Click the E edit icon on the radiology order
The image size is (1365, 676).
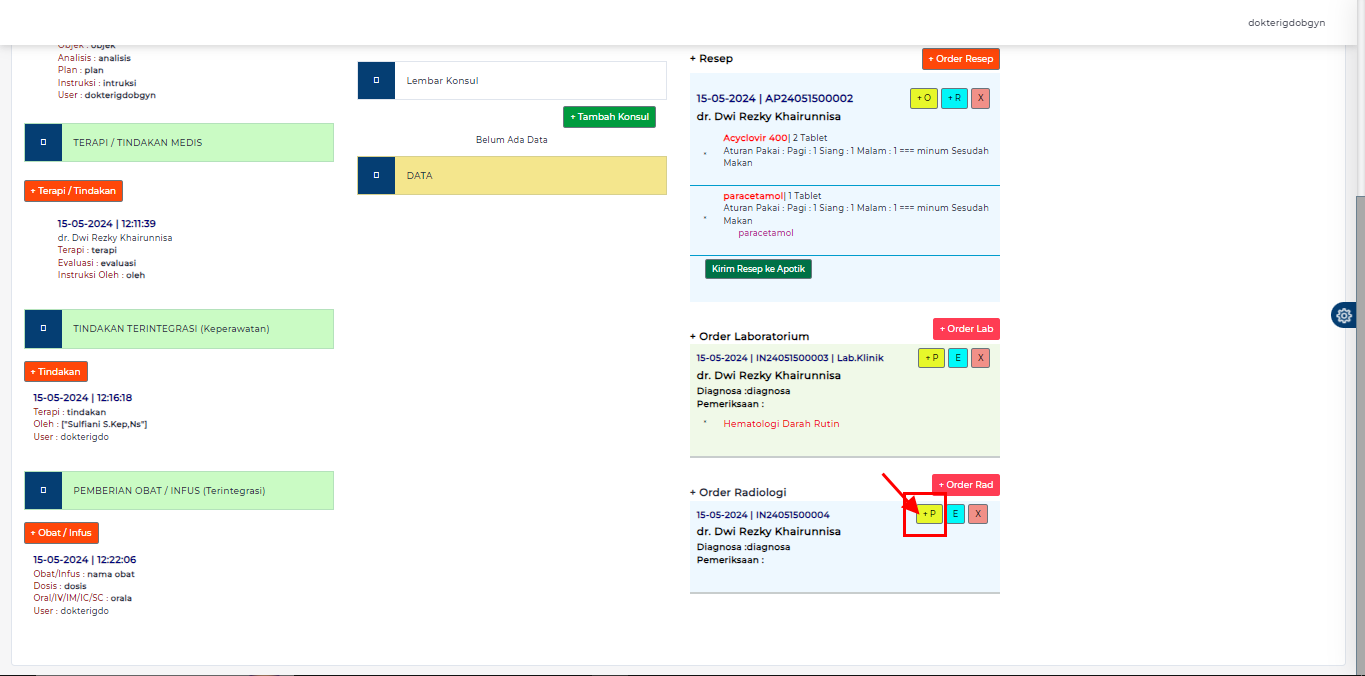(955, 513)
